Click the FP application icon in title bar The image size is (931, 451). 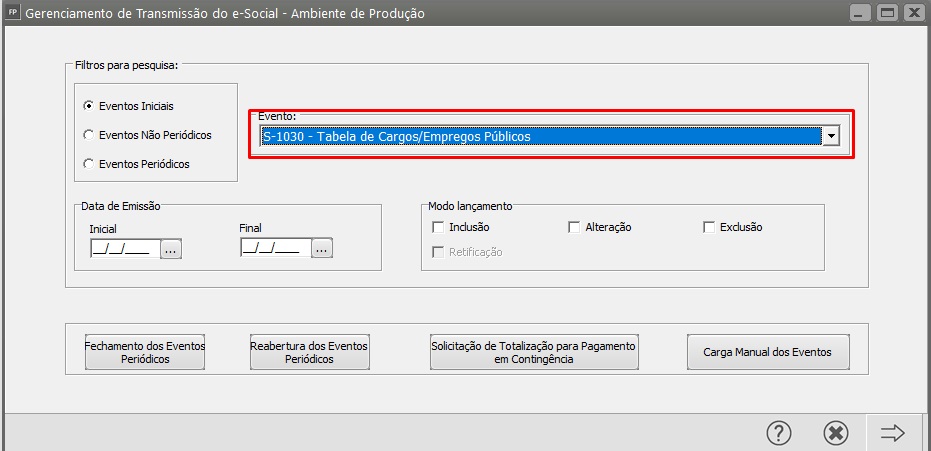pos(12,12)
